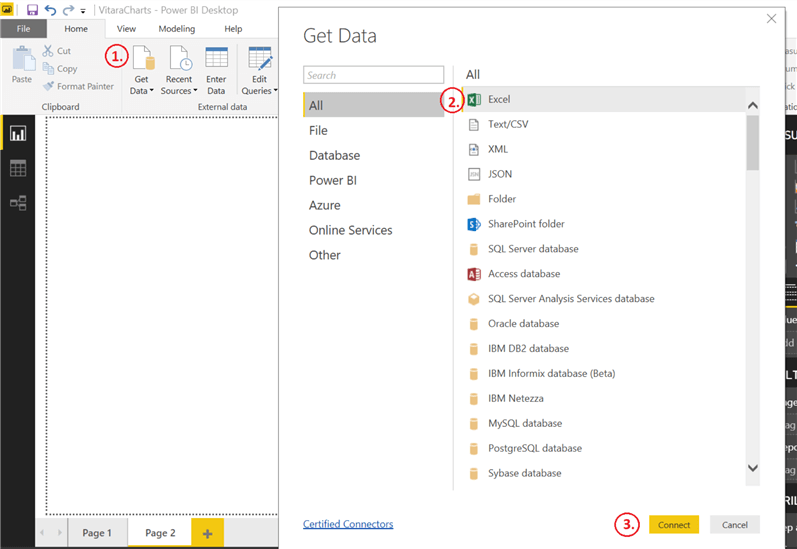Screen dimensions: 797x549
Task: Pick the JSON connector
Action: [604, 174]
